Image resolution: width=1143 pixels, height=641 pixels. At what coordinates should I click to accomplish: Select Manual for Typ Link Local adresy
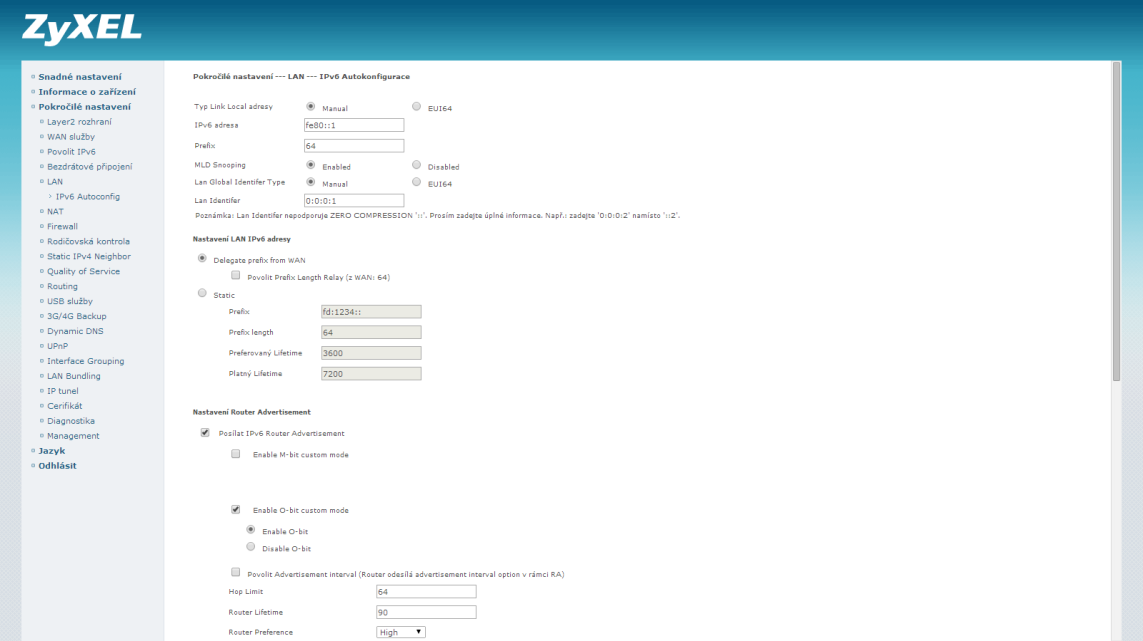pos(311,106)
